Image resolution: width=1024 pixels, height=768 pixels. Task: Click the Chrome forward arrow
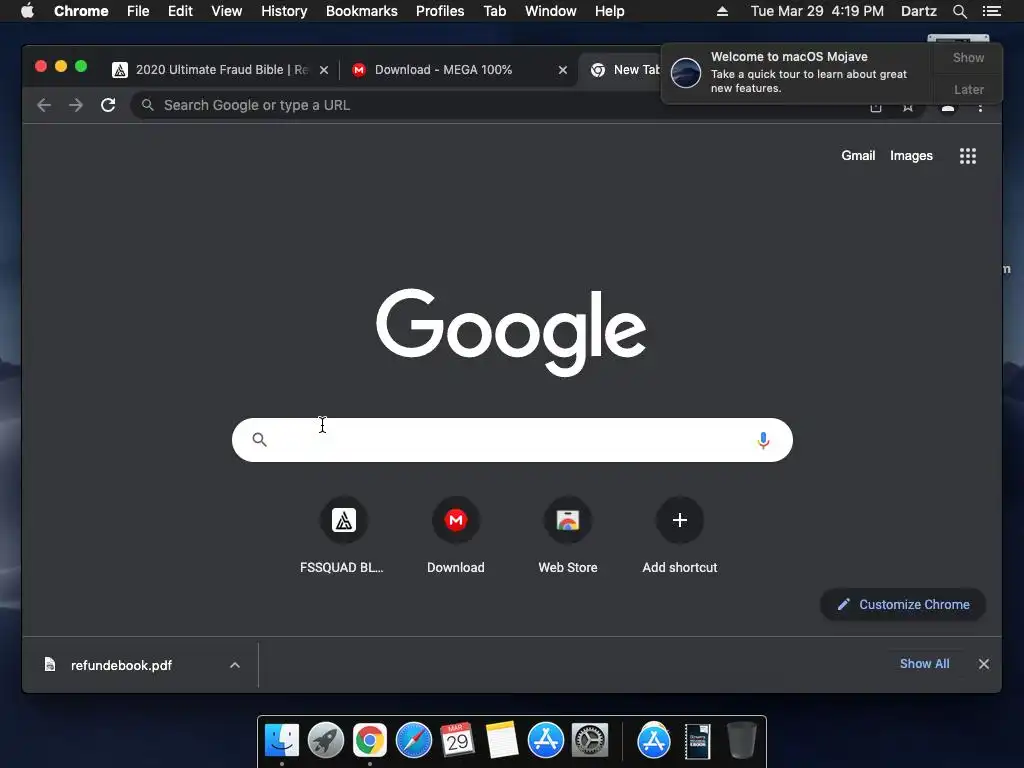point(76,105)
